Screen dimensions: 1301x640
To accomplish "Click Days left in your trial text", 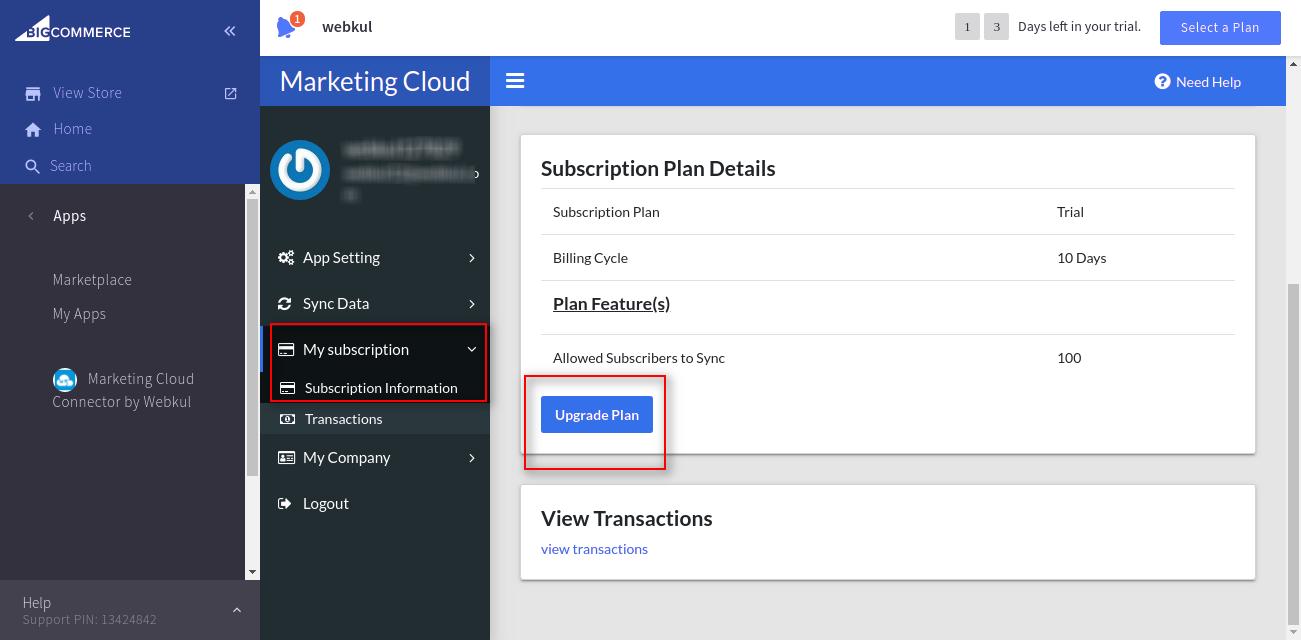I will tap(1079, 27).
